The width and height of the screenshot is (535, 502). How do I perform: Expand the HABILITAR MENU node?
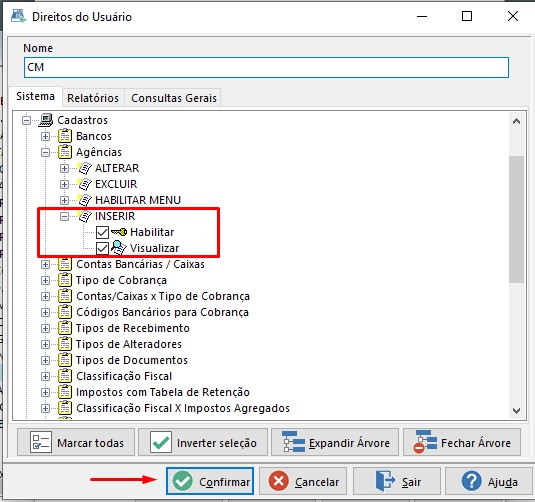point(64,200)
